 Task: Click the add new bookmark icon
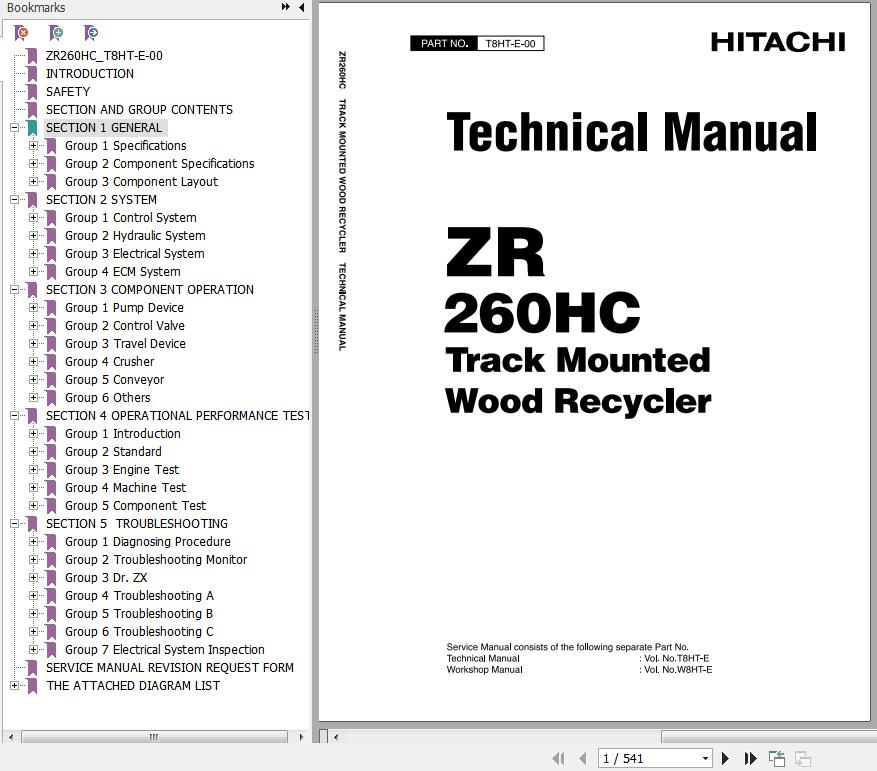click(55, 33)
